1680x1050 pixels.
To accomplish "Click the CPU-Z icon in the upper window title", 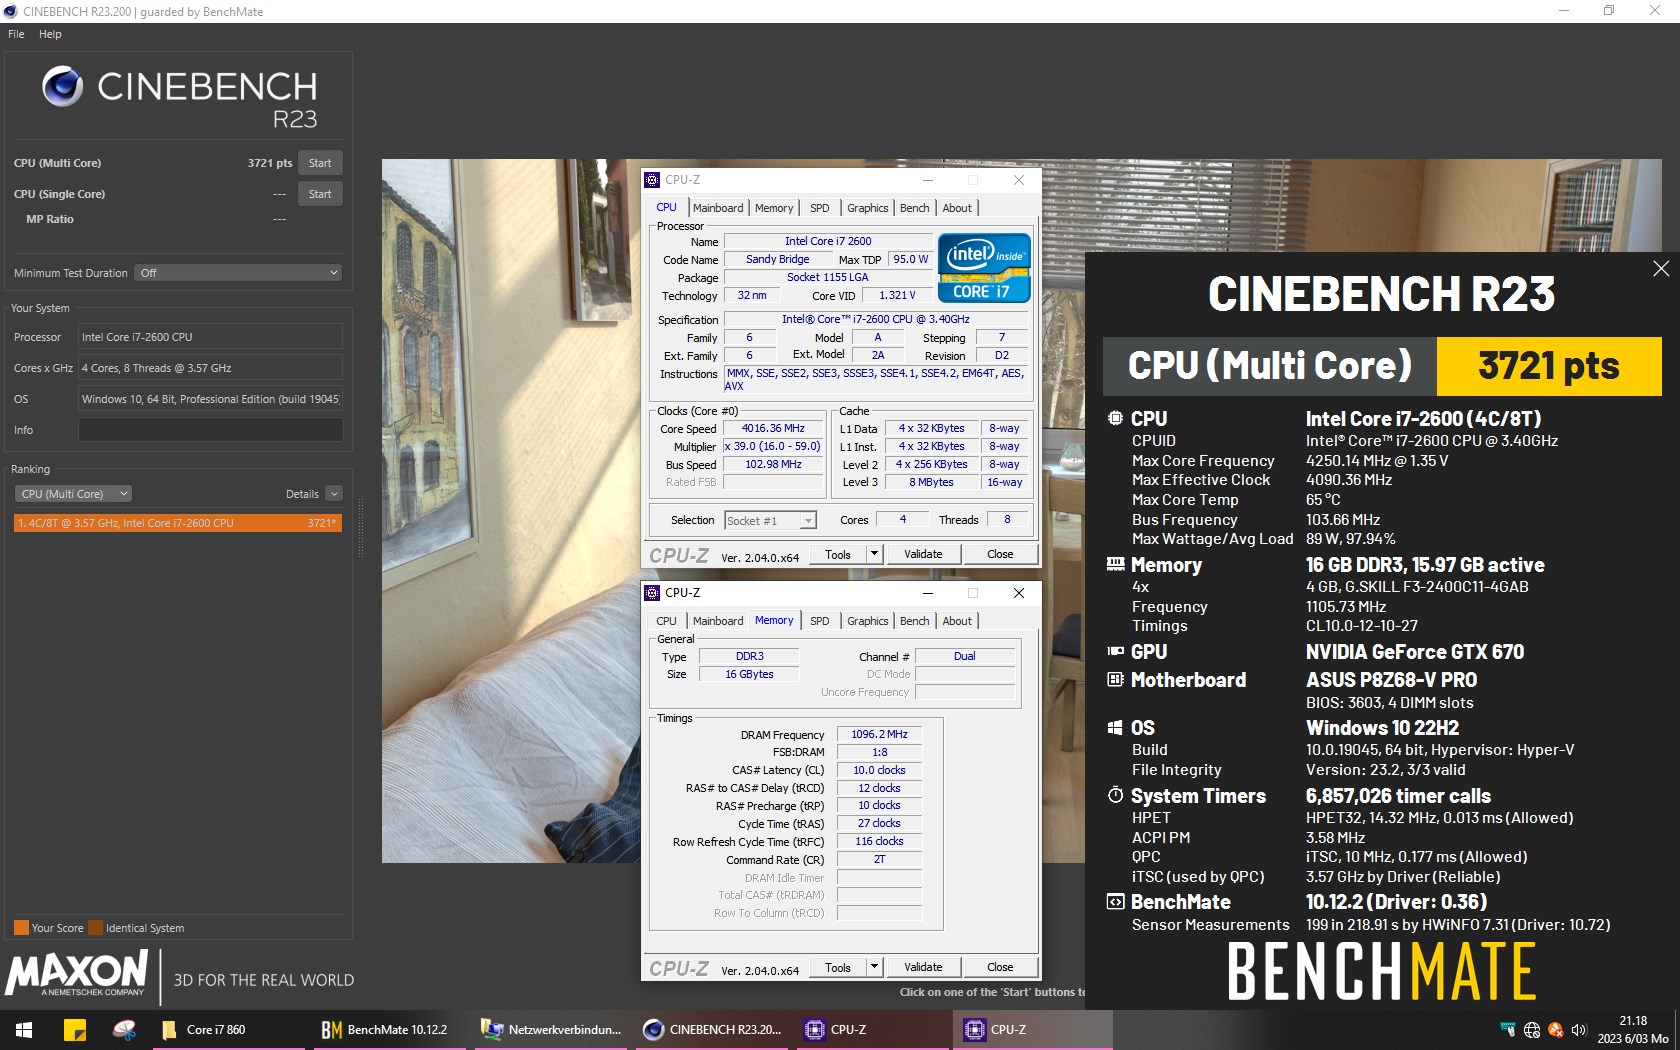I will 653,180.
